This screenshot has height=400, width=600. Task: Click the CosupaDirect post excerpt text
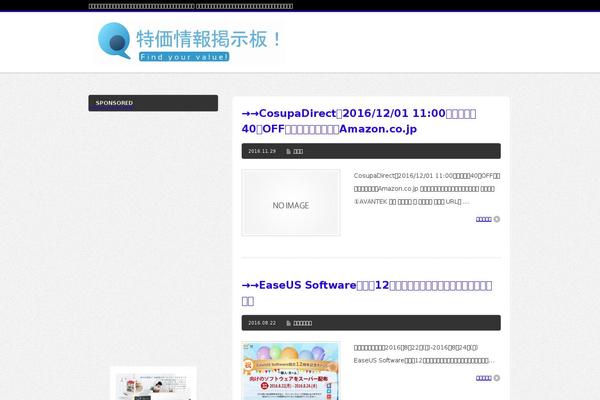click(427, 188)
